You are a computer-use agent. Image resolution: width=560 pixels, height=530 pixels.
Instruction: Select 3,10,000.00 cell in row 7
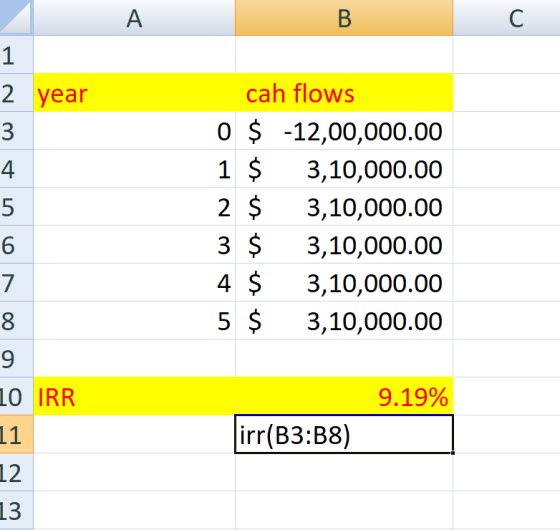pyautogui.click(x=344, y=282)
